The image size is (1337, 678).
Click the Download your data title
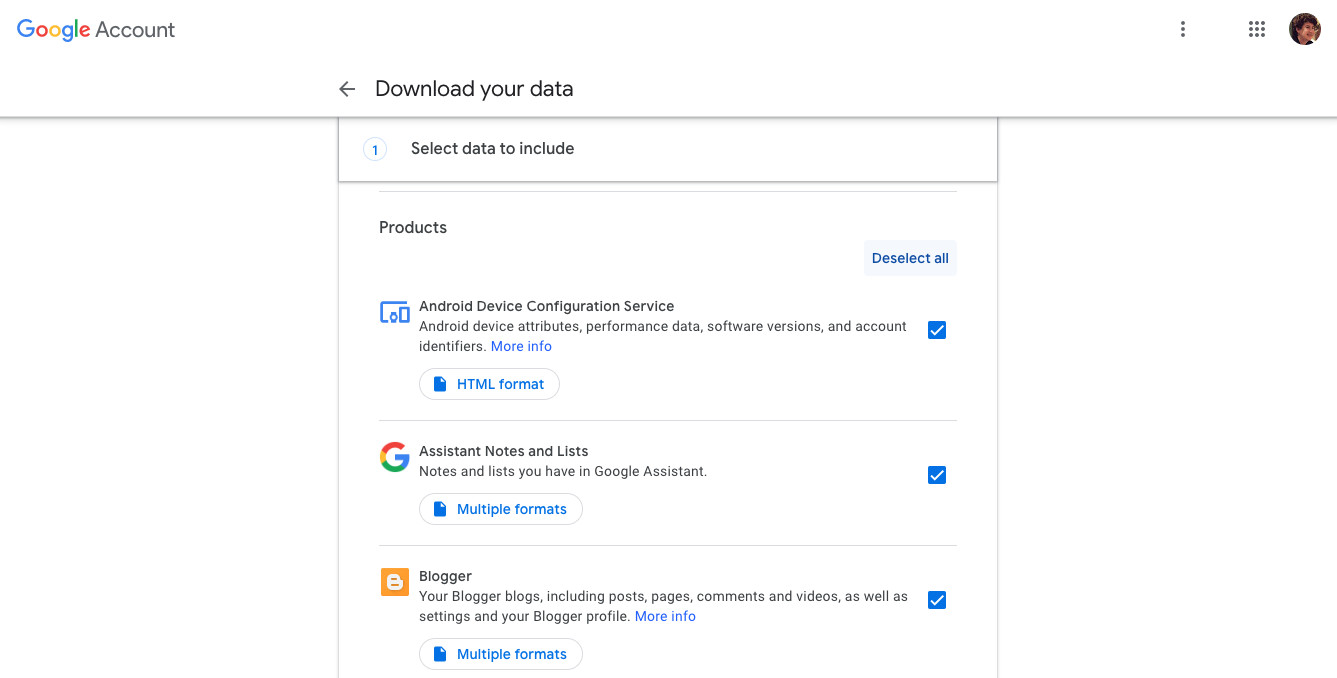[x=474, y=89]
